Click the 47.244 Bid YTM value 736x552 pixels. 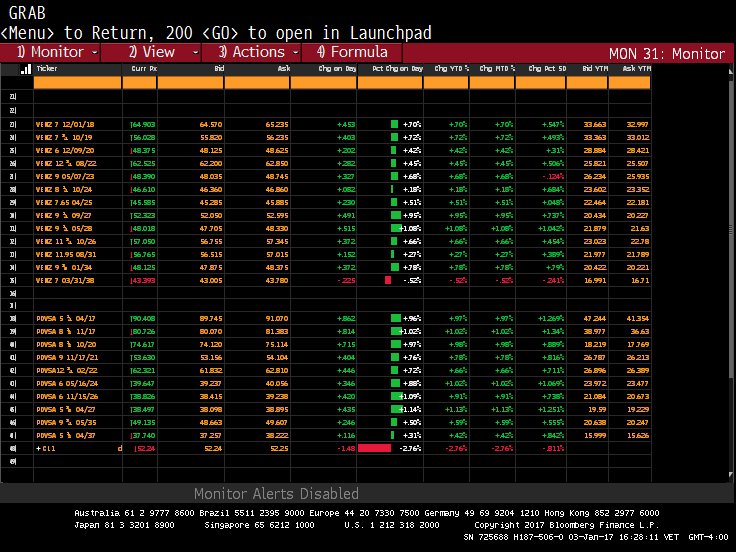[595, 318]
